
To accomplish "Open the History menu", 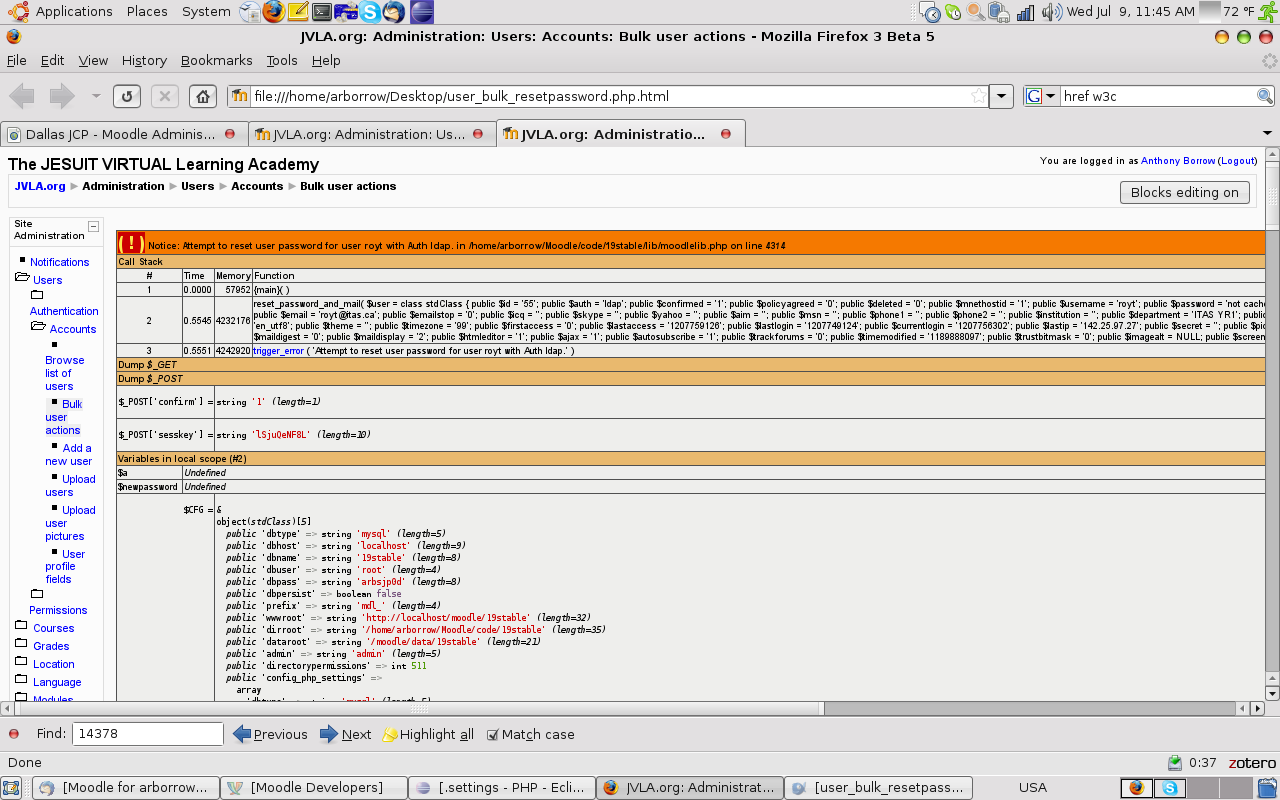I will (144, 60).
